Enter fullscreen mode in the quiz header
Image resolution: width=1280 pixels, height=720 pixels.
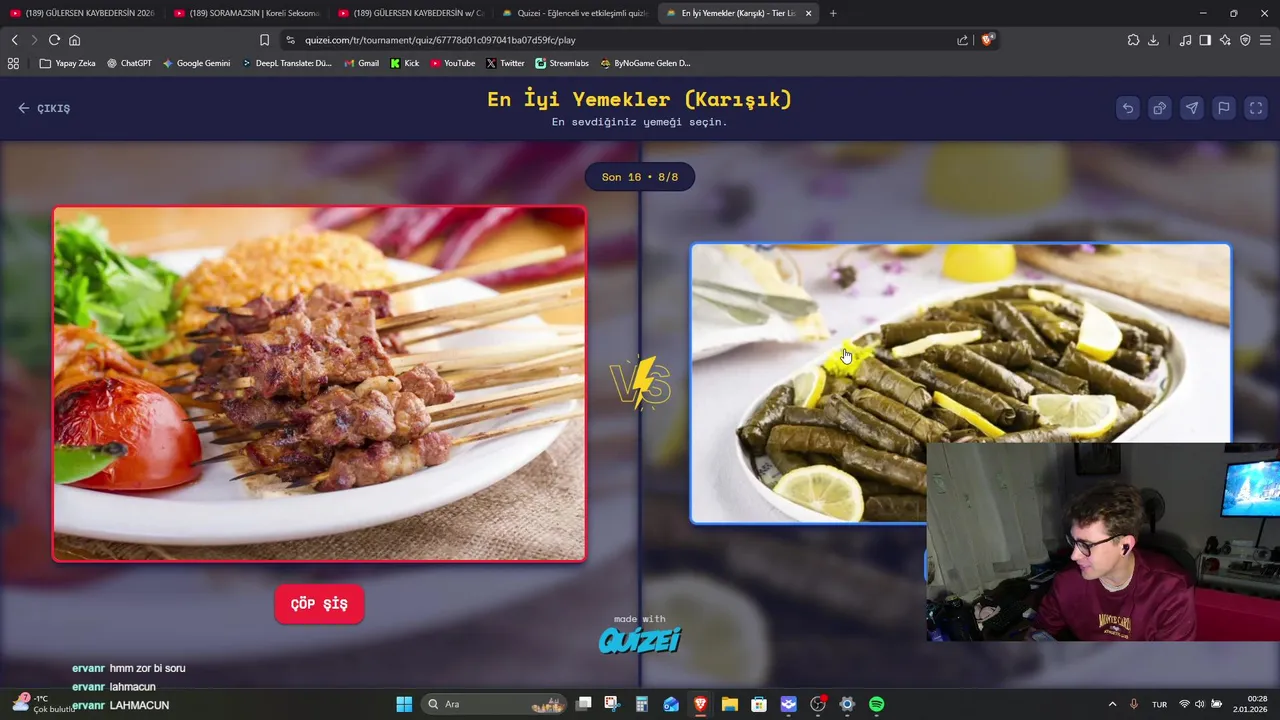pos(1256,108)
